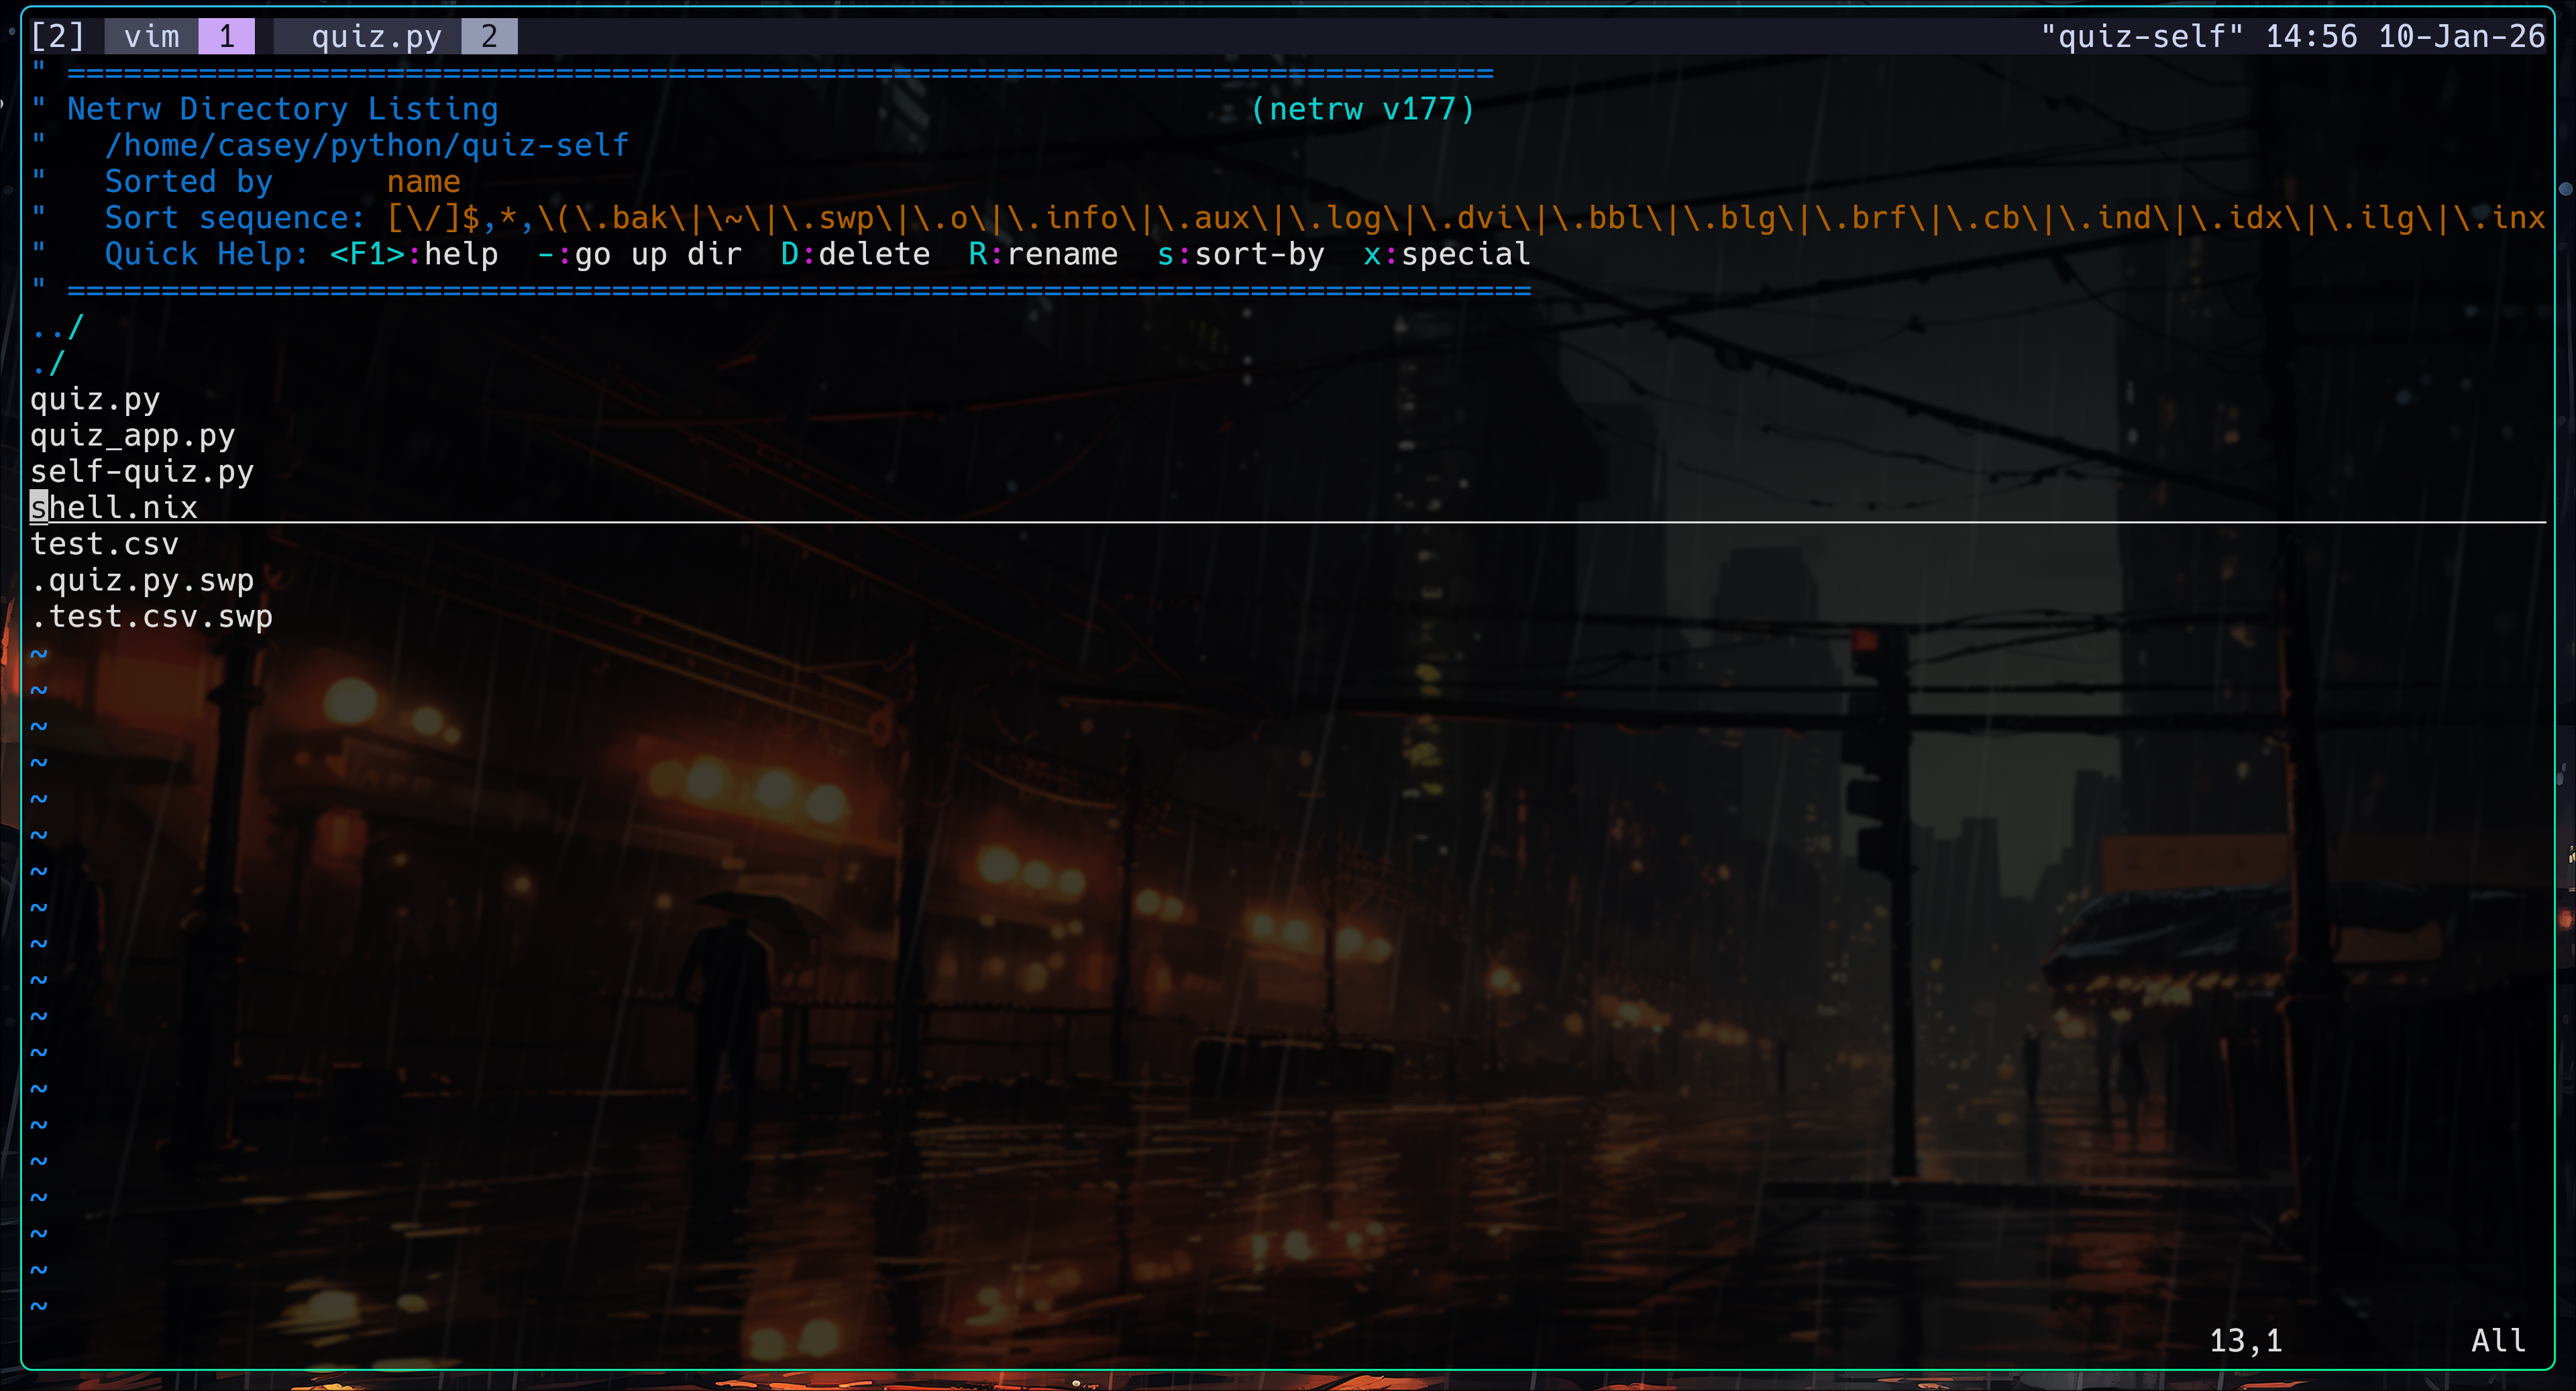Select the .quiz.py.swp swap file
The height and width of the screenshot is (1391, 2576).
point(141,580)
